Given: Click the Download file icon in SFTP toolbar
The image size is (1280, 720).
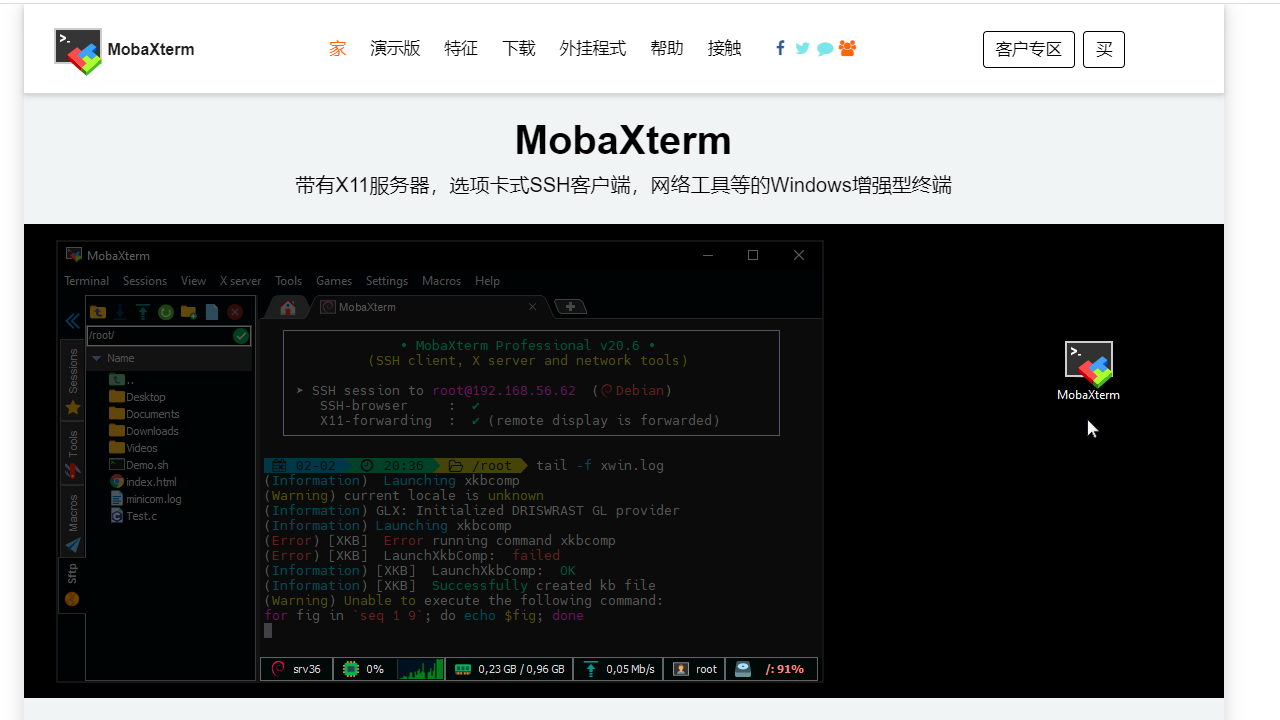Looking at the screenshot, I should (121, 312).
